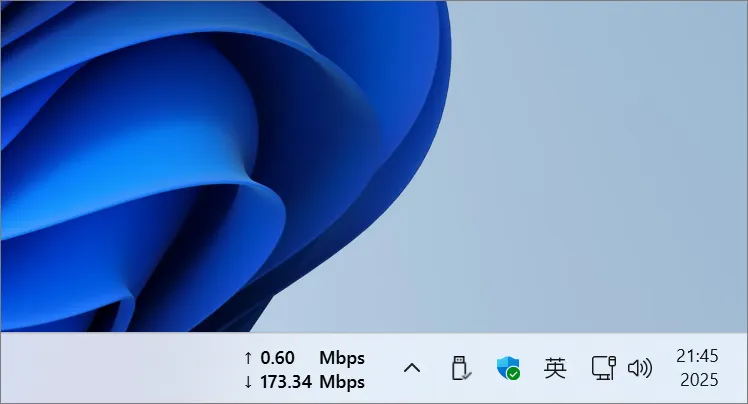Open Windows Security shield icon
The height and width of the screenshot is (404, 748).
pos(508,368)
